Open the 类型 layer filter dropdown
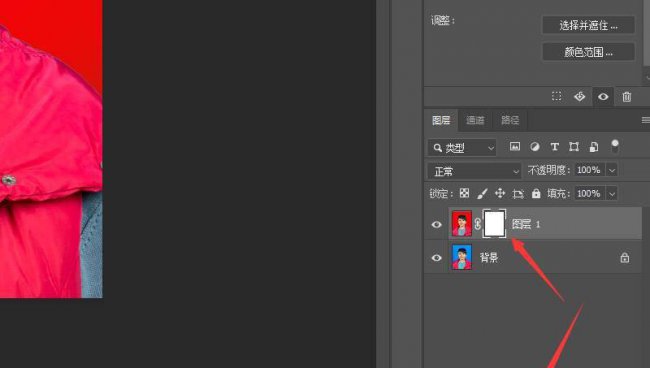 coord(462,148)
